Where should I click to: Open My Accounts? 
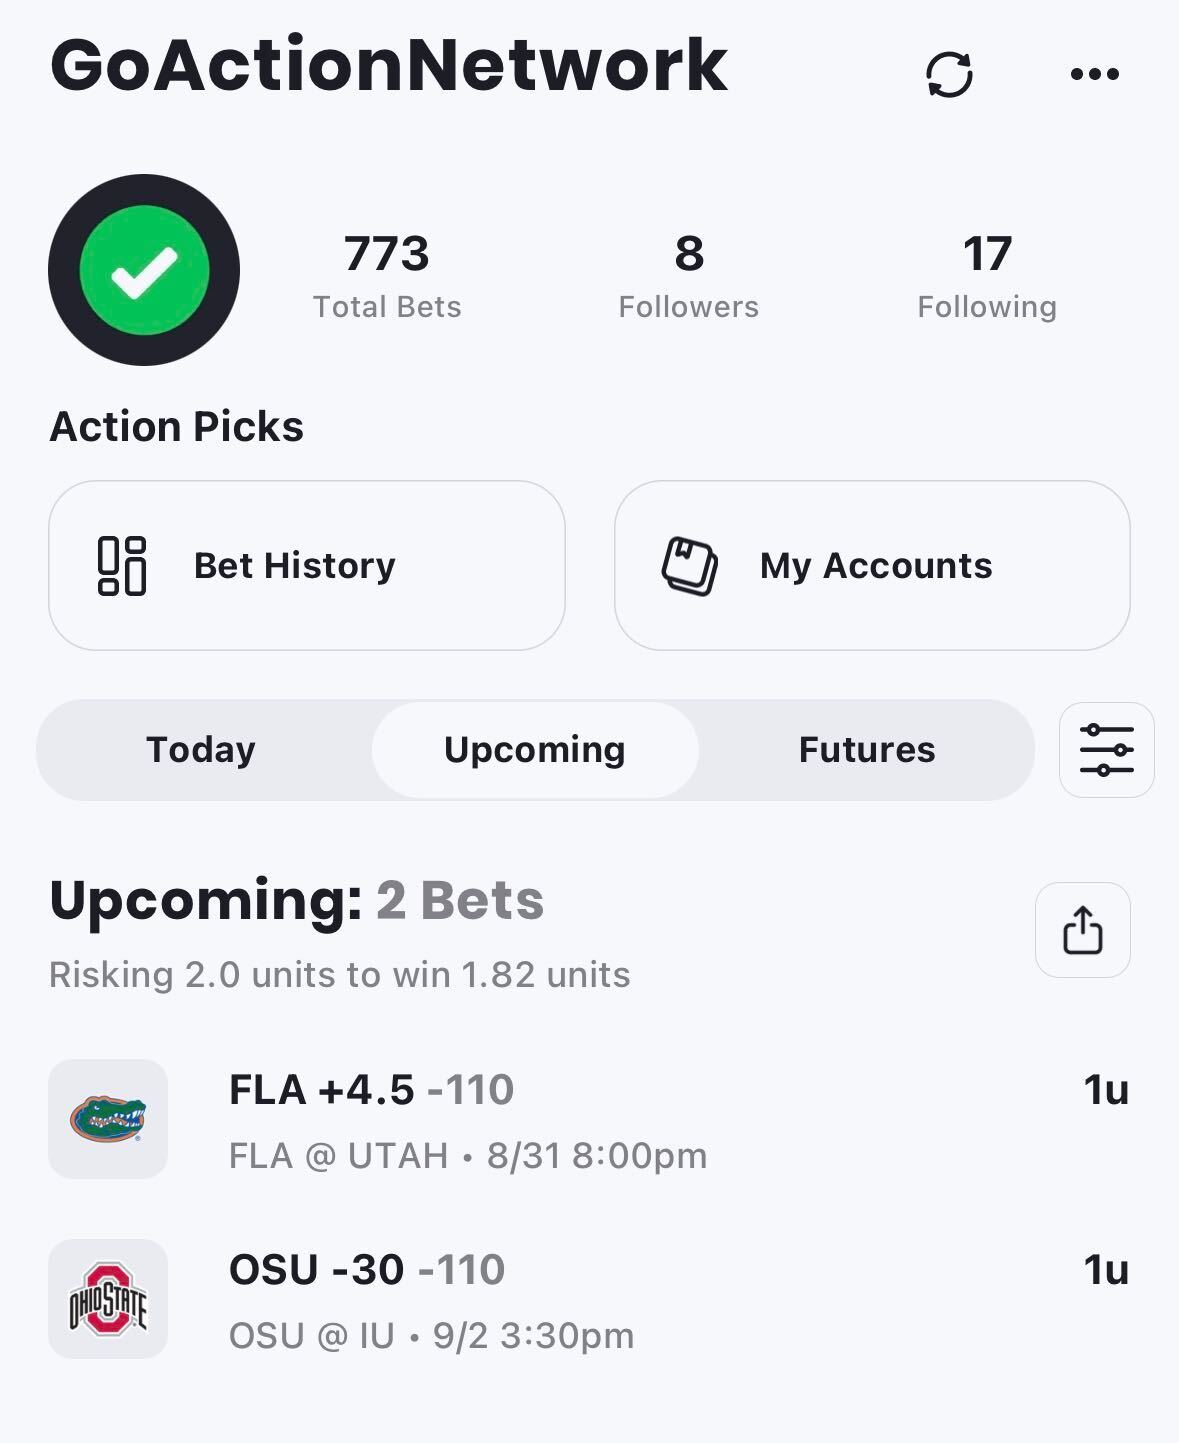click(x=872, y=566)
